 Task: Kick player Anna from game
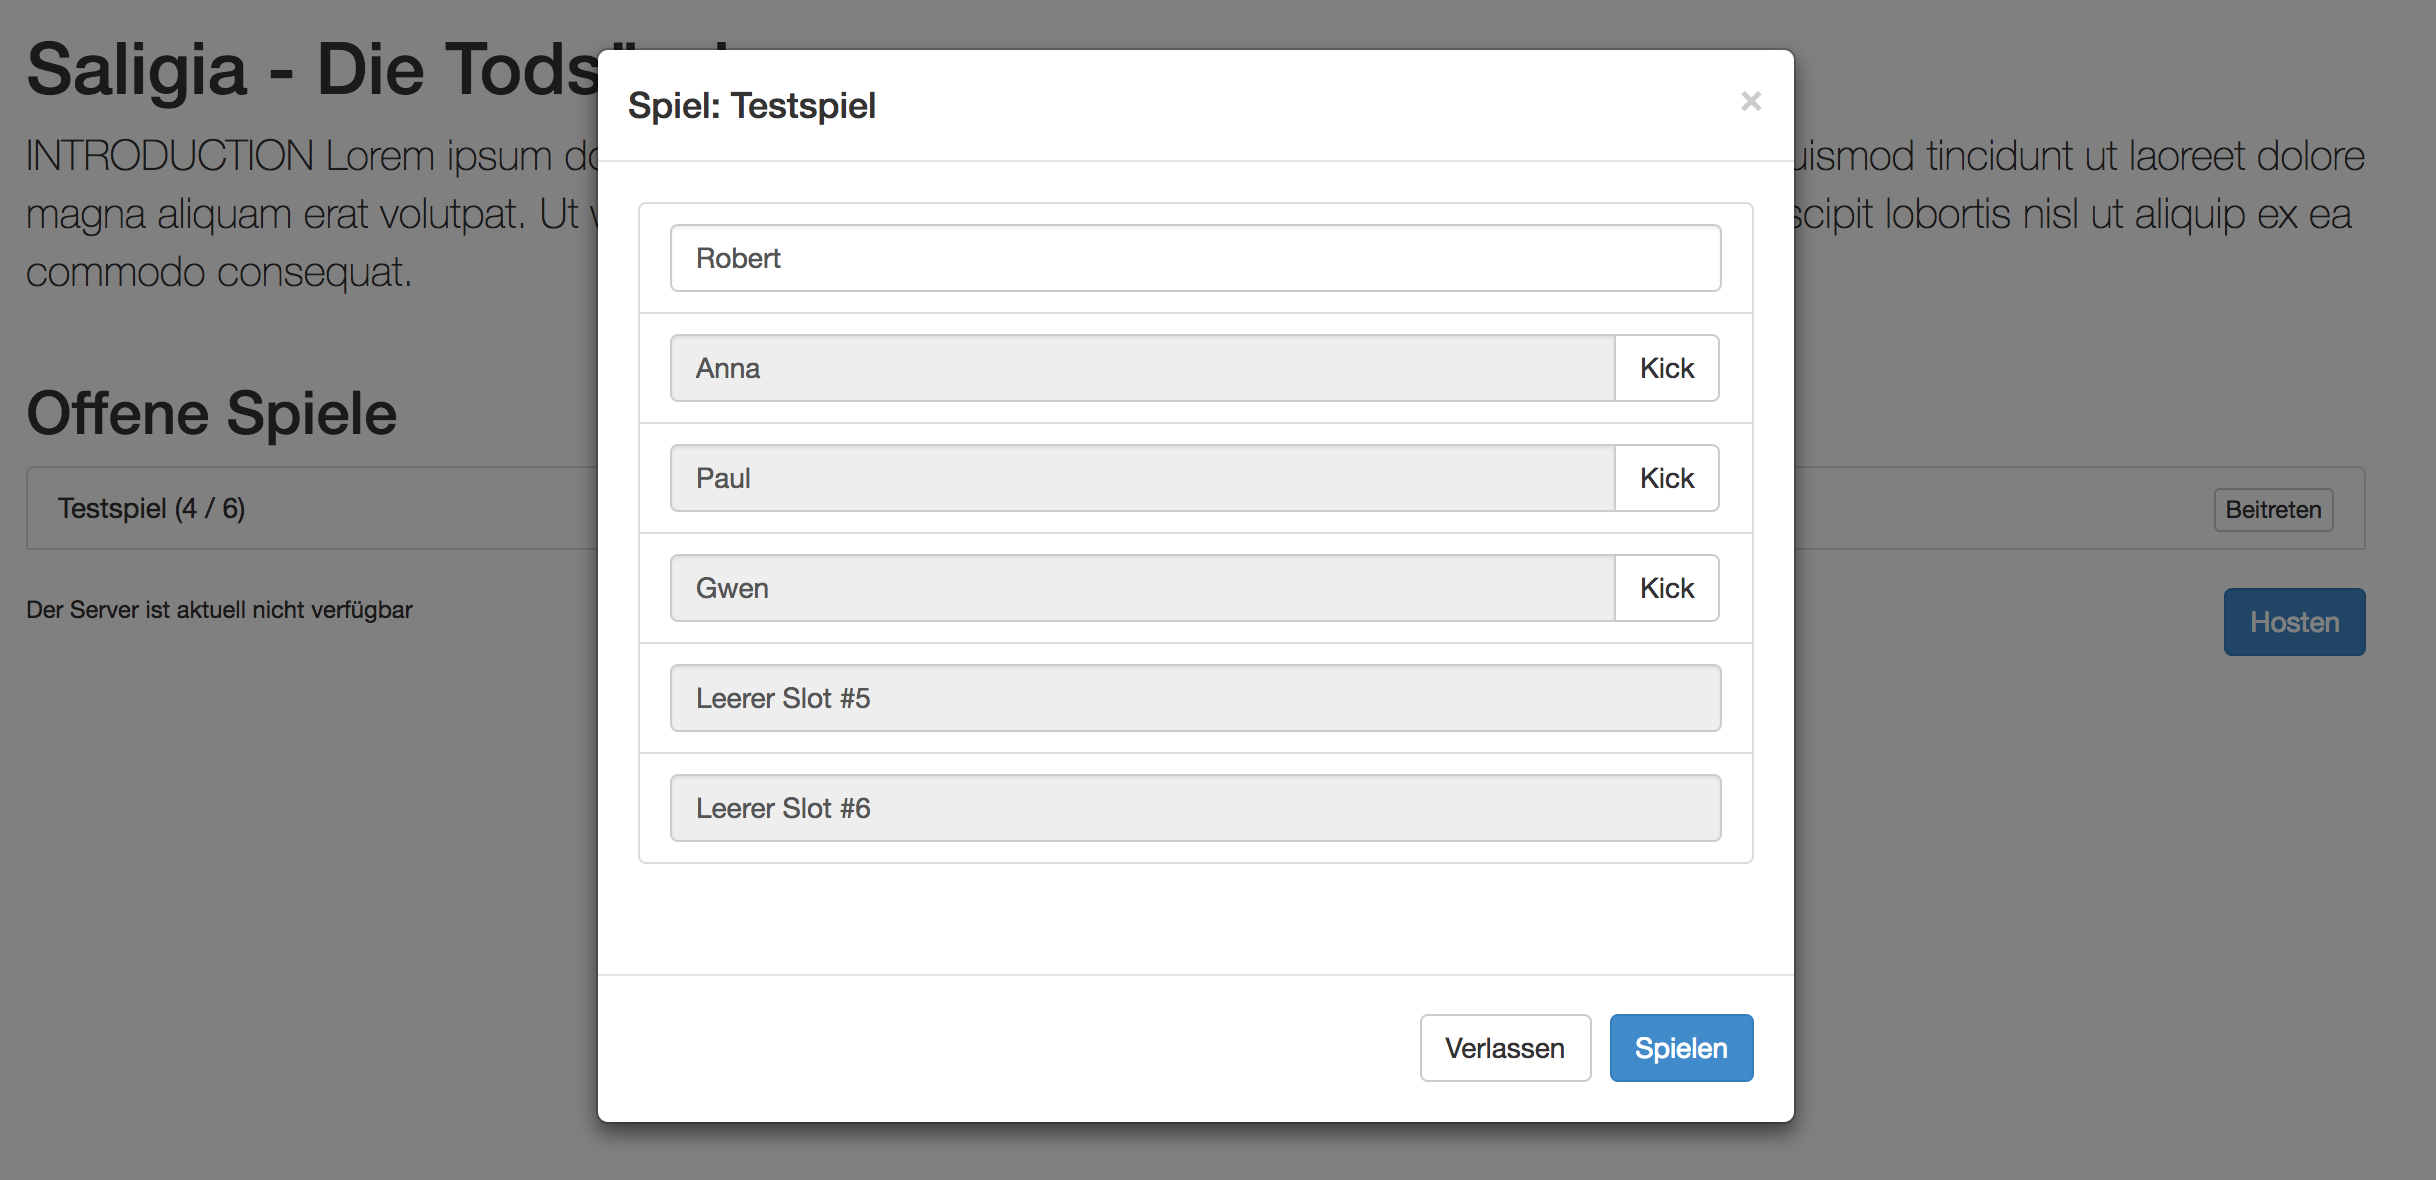click(1666, 368)
